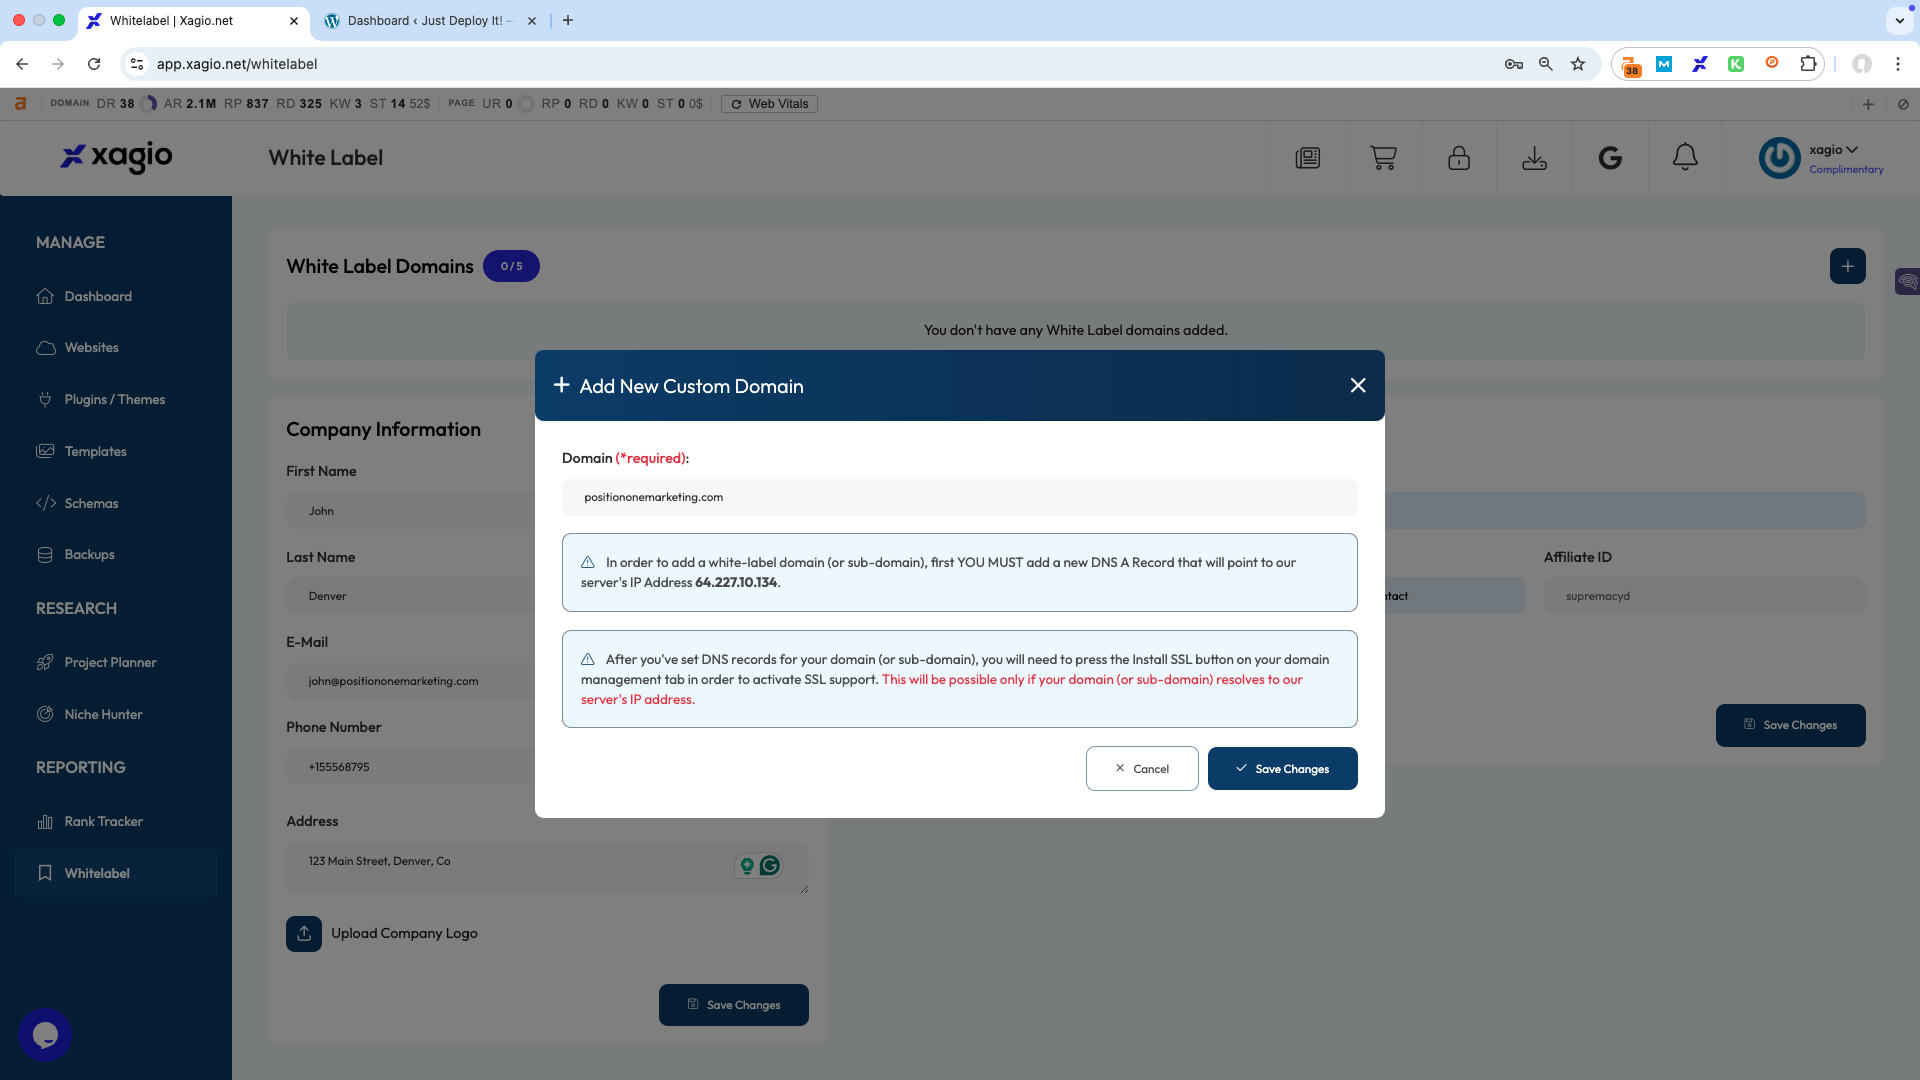
Task: Click the Google G icon
Action: click(1610, 158)
